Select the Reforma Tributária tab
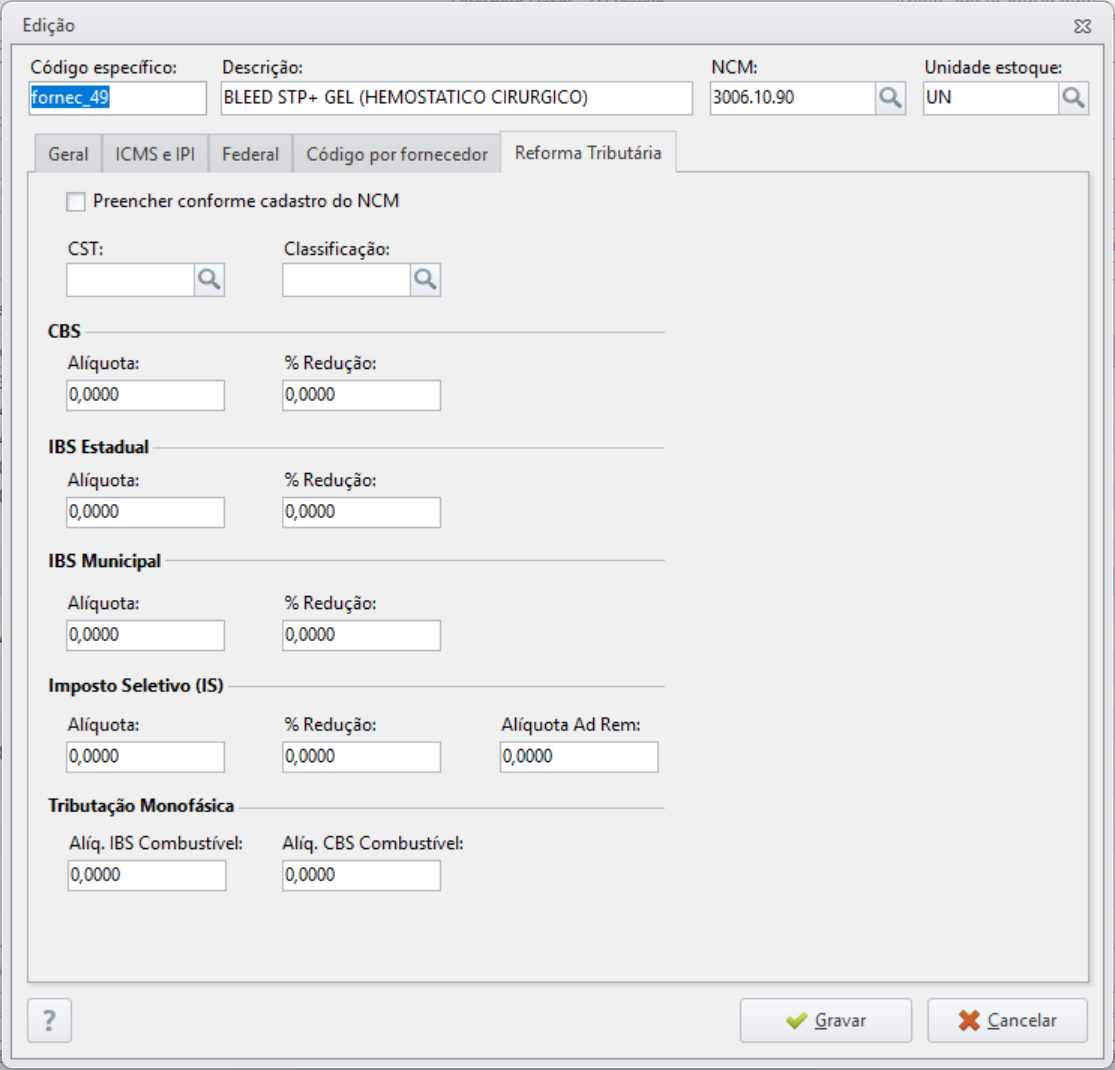The width and height of the screenshot is (1115, 1070). click(x=588, y=153)
